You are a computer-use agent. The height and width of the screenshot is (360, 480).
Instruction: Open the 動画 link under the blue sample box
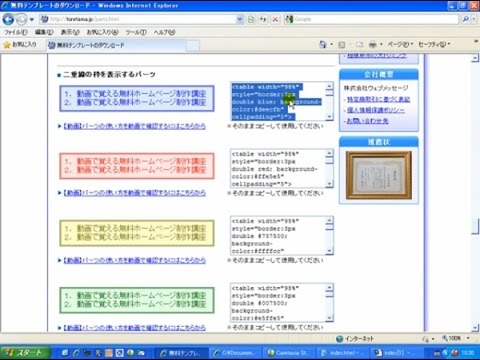pyautogui.click(x=134, y=126)
